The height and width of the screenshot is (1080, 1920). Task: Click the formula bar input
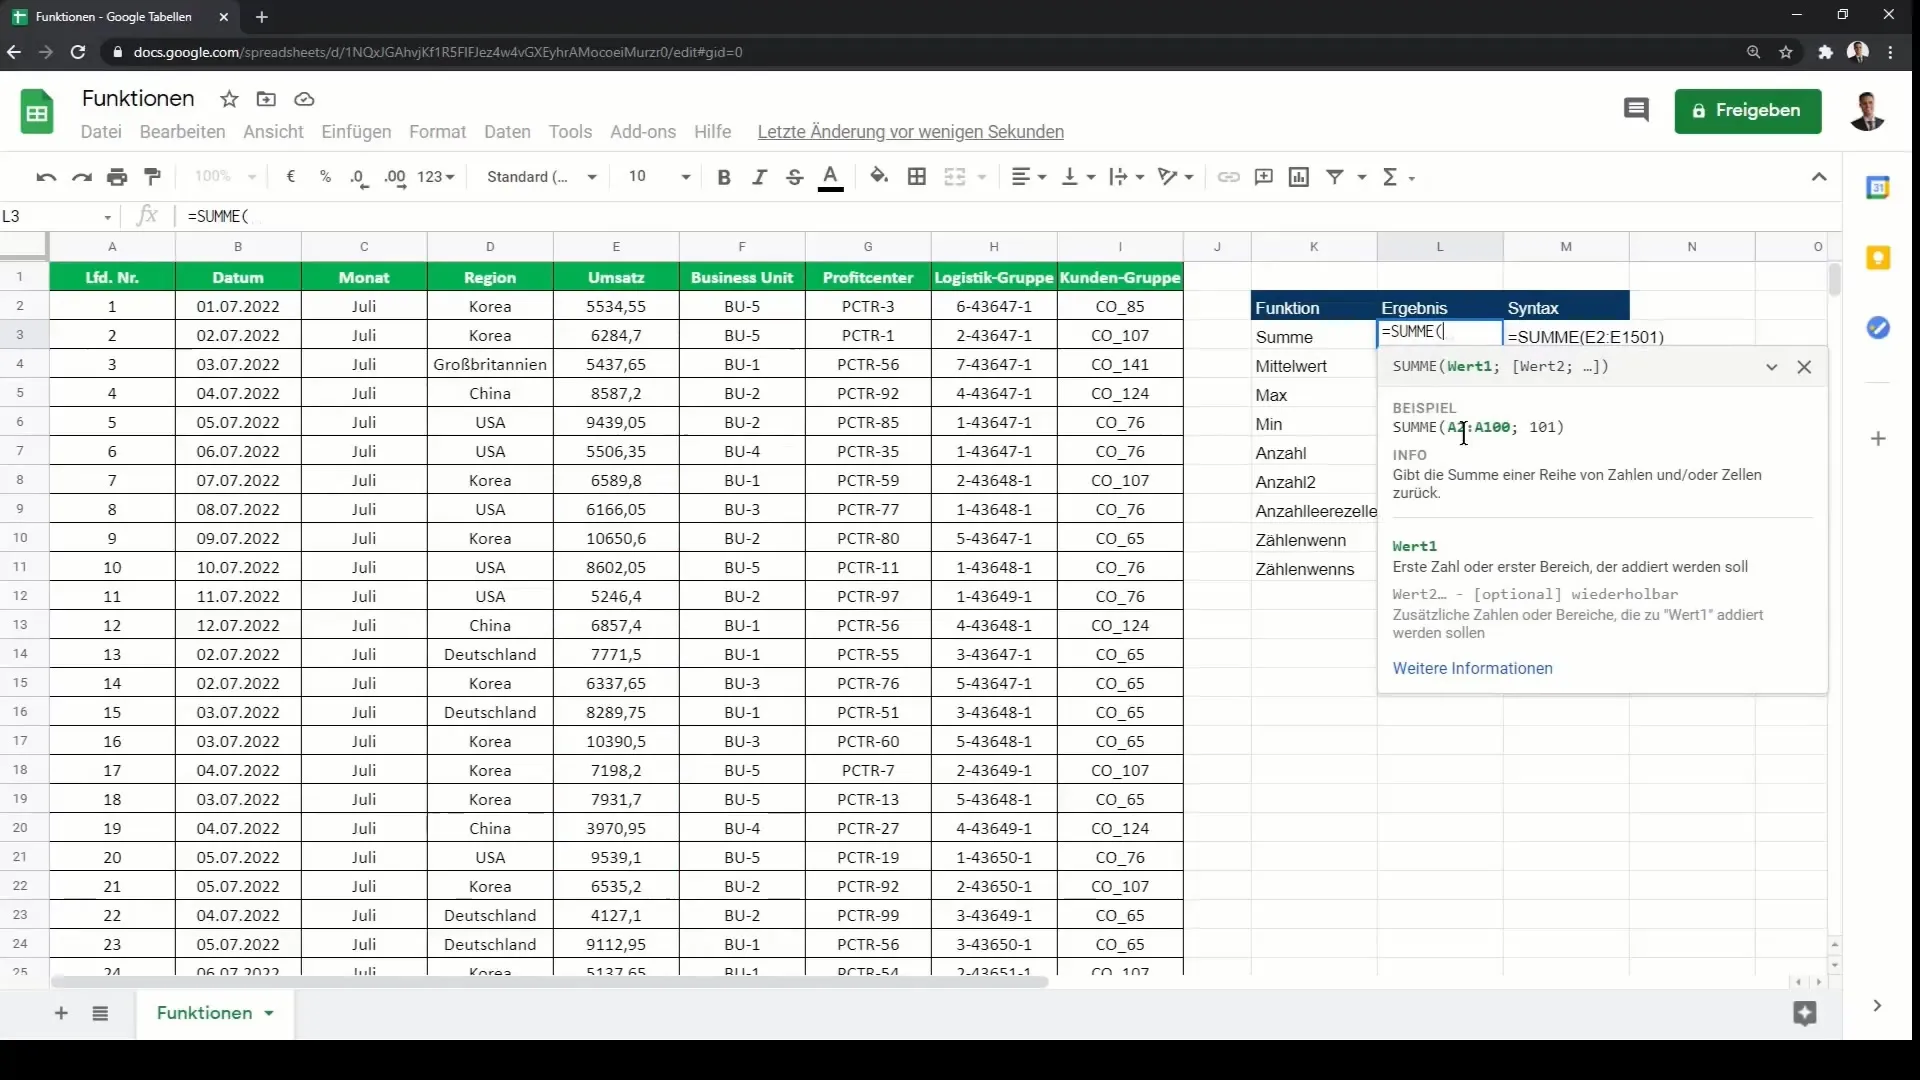1010,216
